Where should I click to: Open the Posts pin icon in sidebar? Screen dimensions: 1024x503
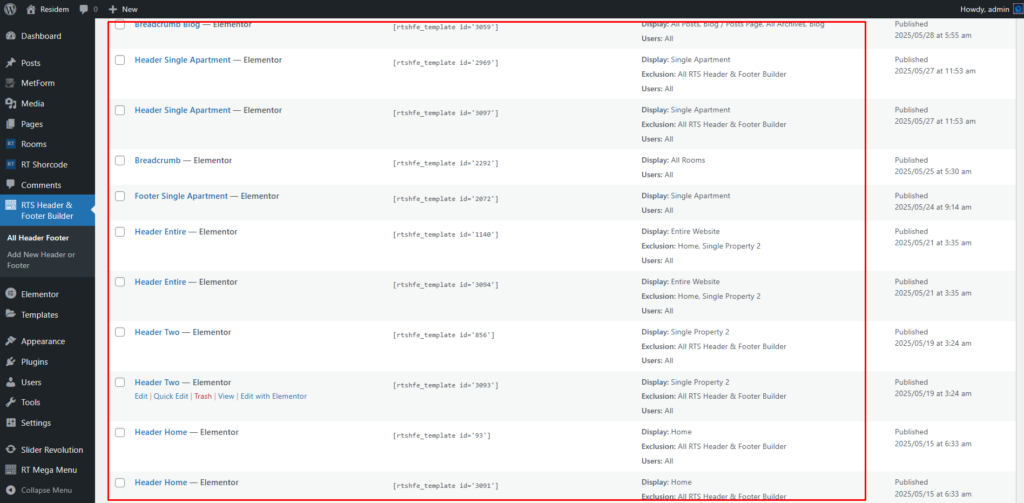pyautogui.click(x=10, y=63)
